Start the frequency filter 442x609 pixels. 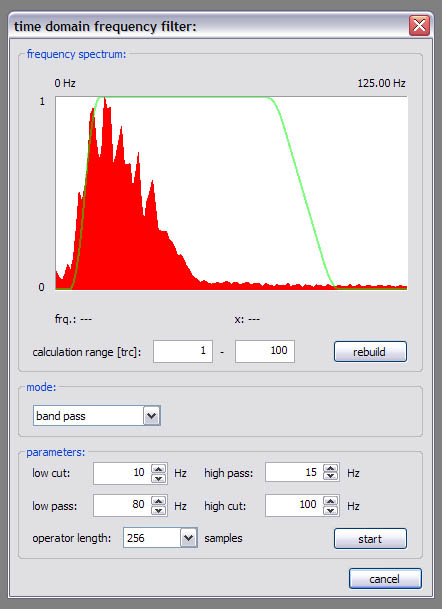[x=370, y=539]
